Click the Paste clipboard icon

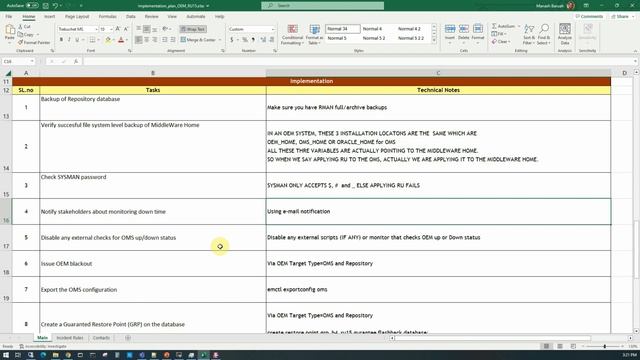point(10,29)
